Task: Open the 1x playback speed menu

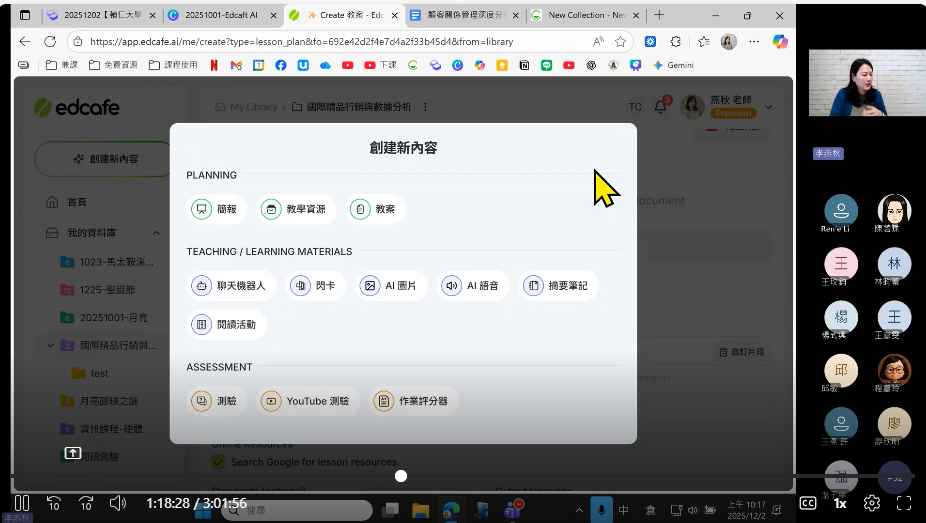Action: [x=840, y=504]
